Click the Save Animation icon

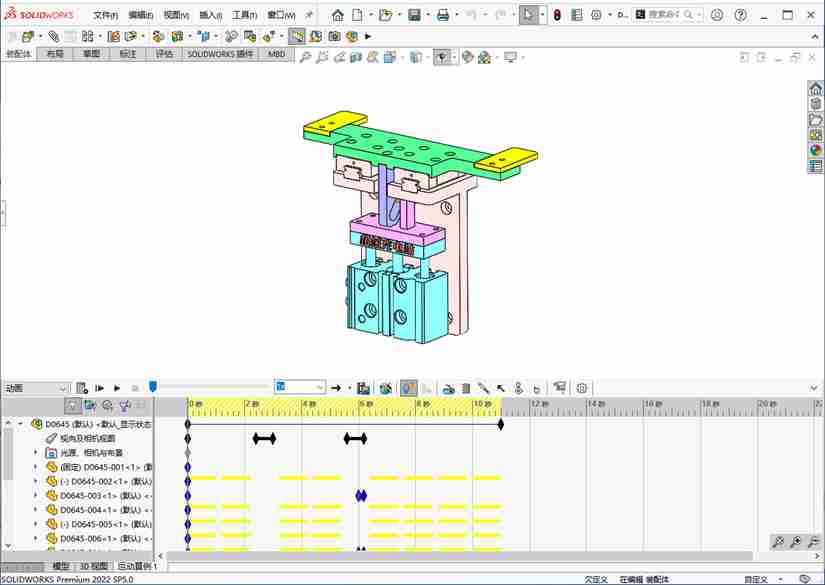point(364,388)
